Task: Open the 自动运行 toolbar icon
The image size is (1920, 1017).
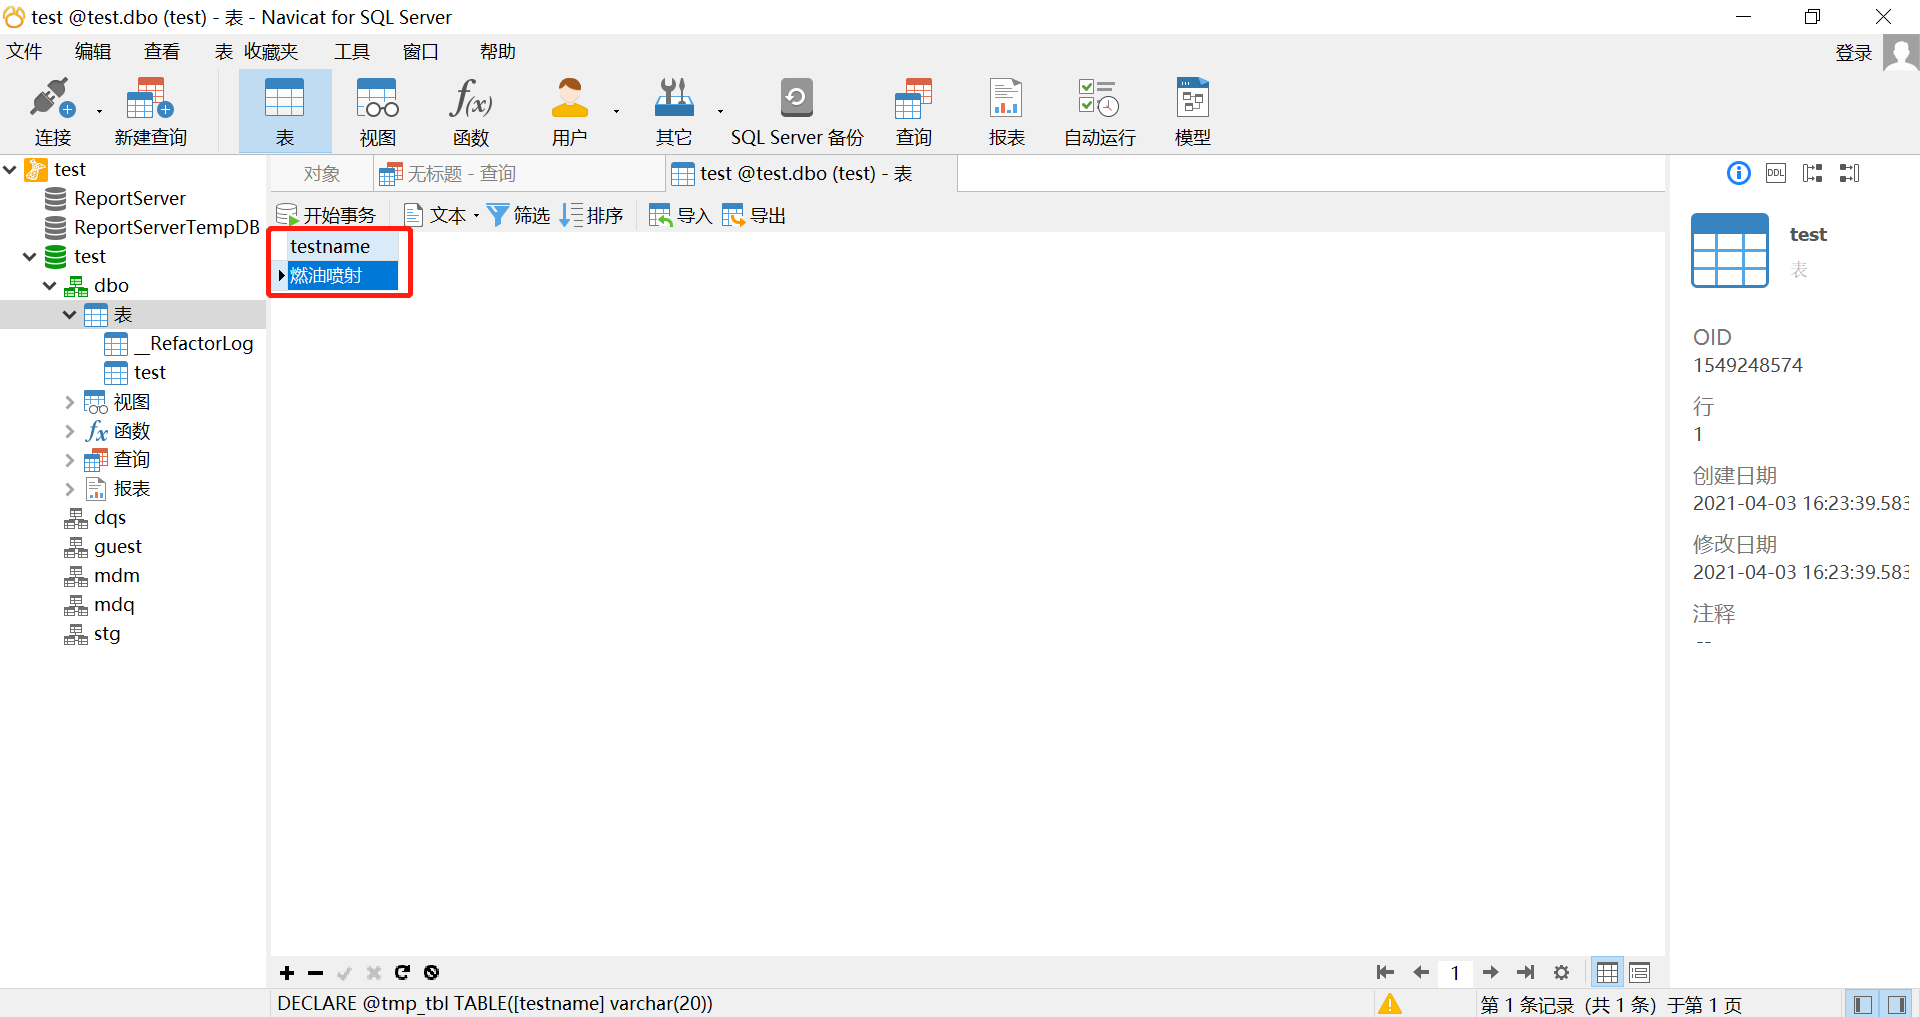Action: point(1097,110)
